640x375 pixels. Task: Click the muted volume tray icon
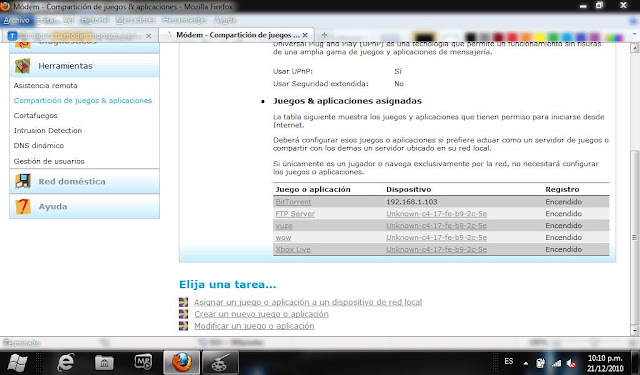point(571,363)
